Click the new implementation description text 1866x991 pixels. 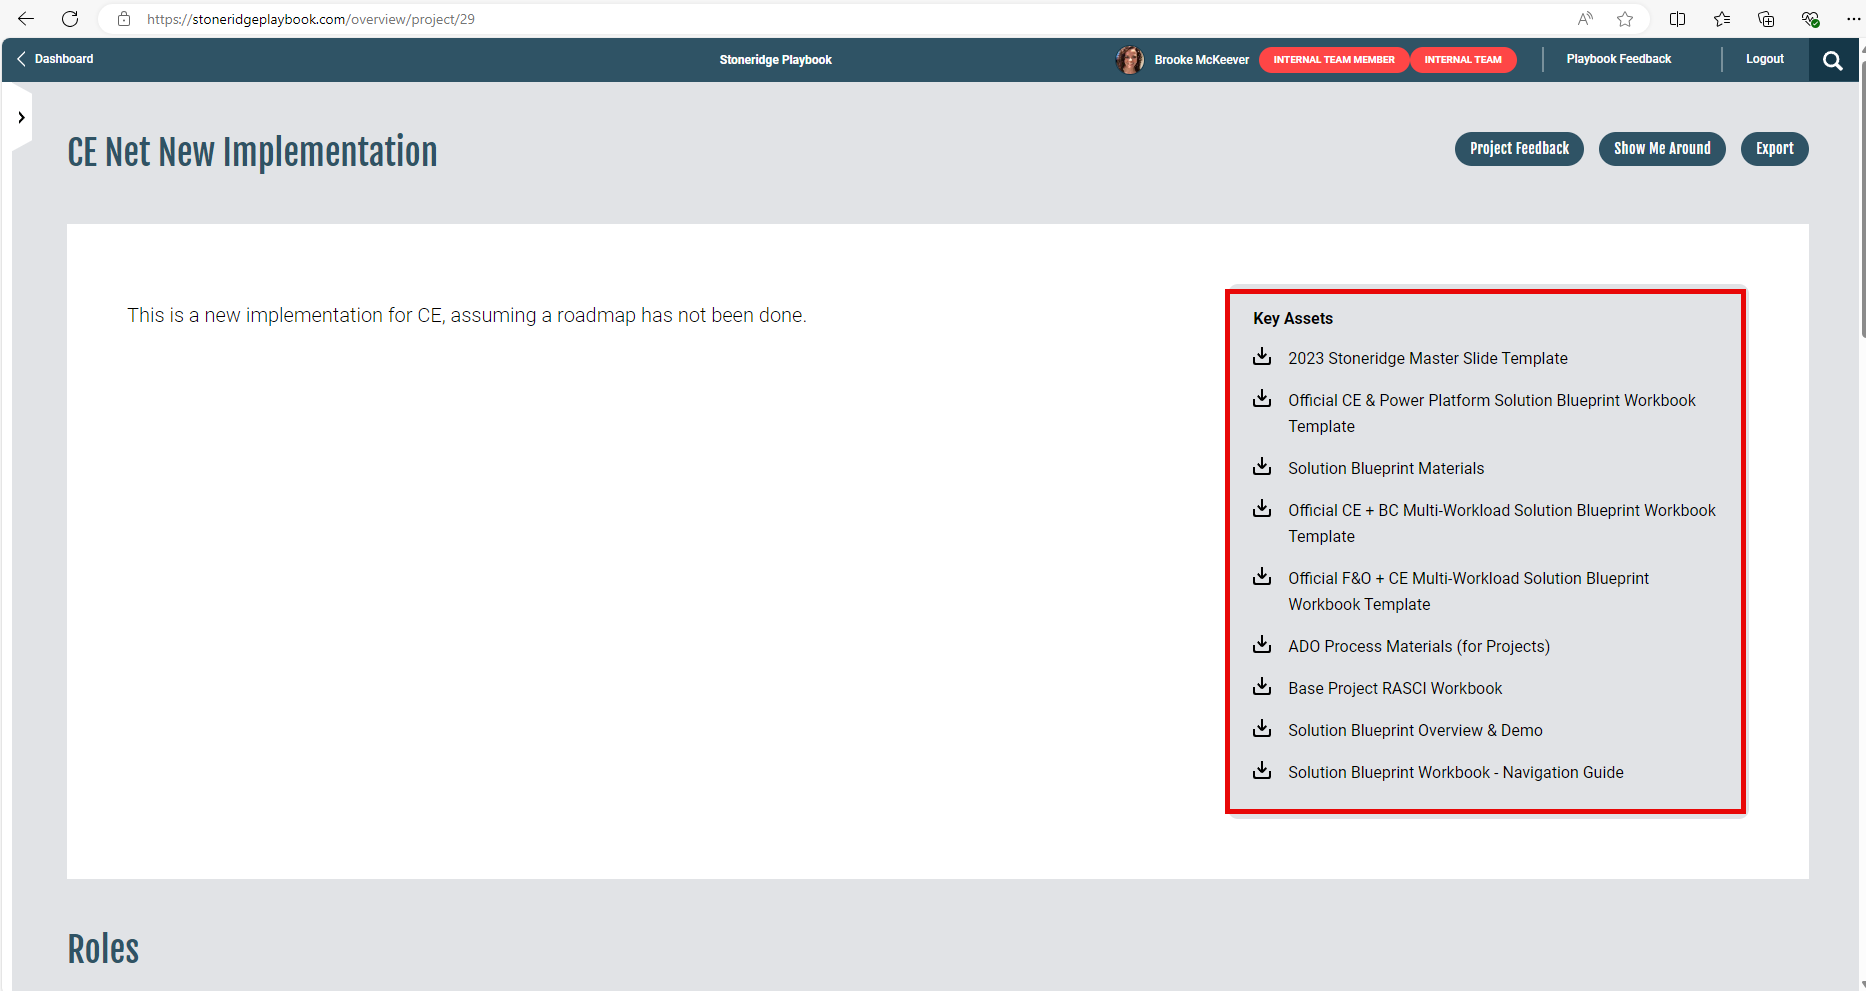tap(467, 315)
